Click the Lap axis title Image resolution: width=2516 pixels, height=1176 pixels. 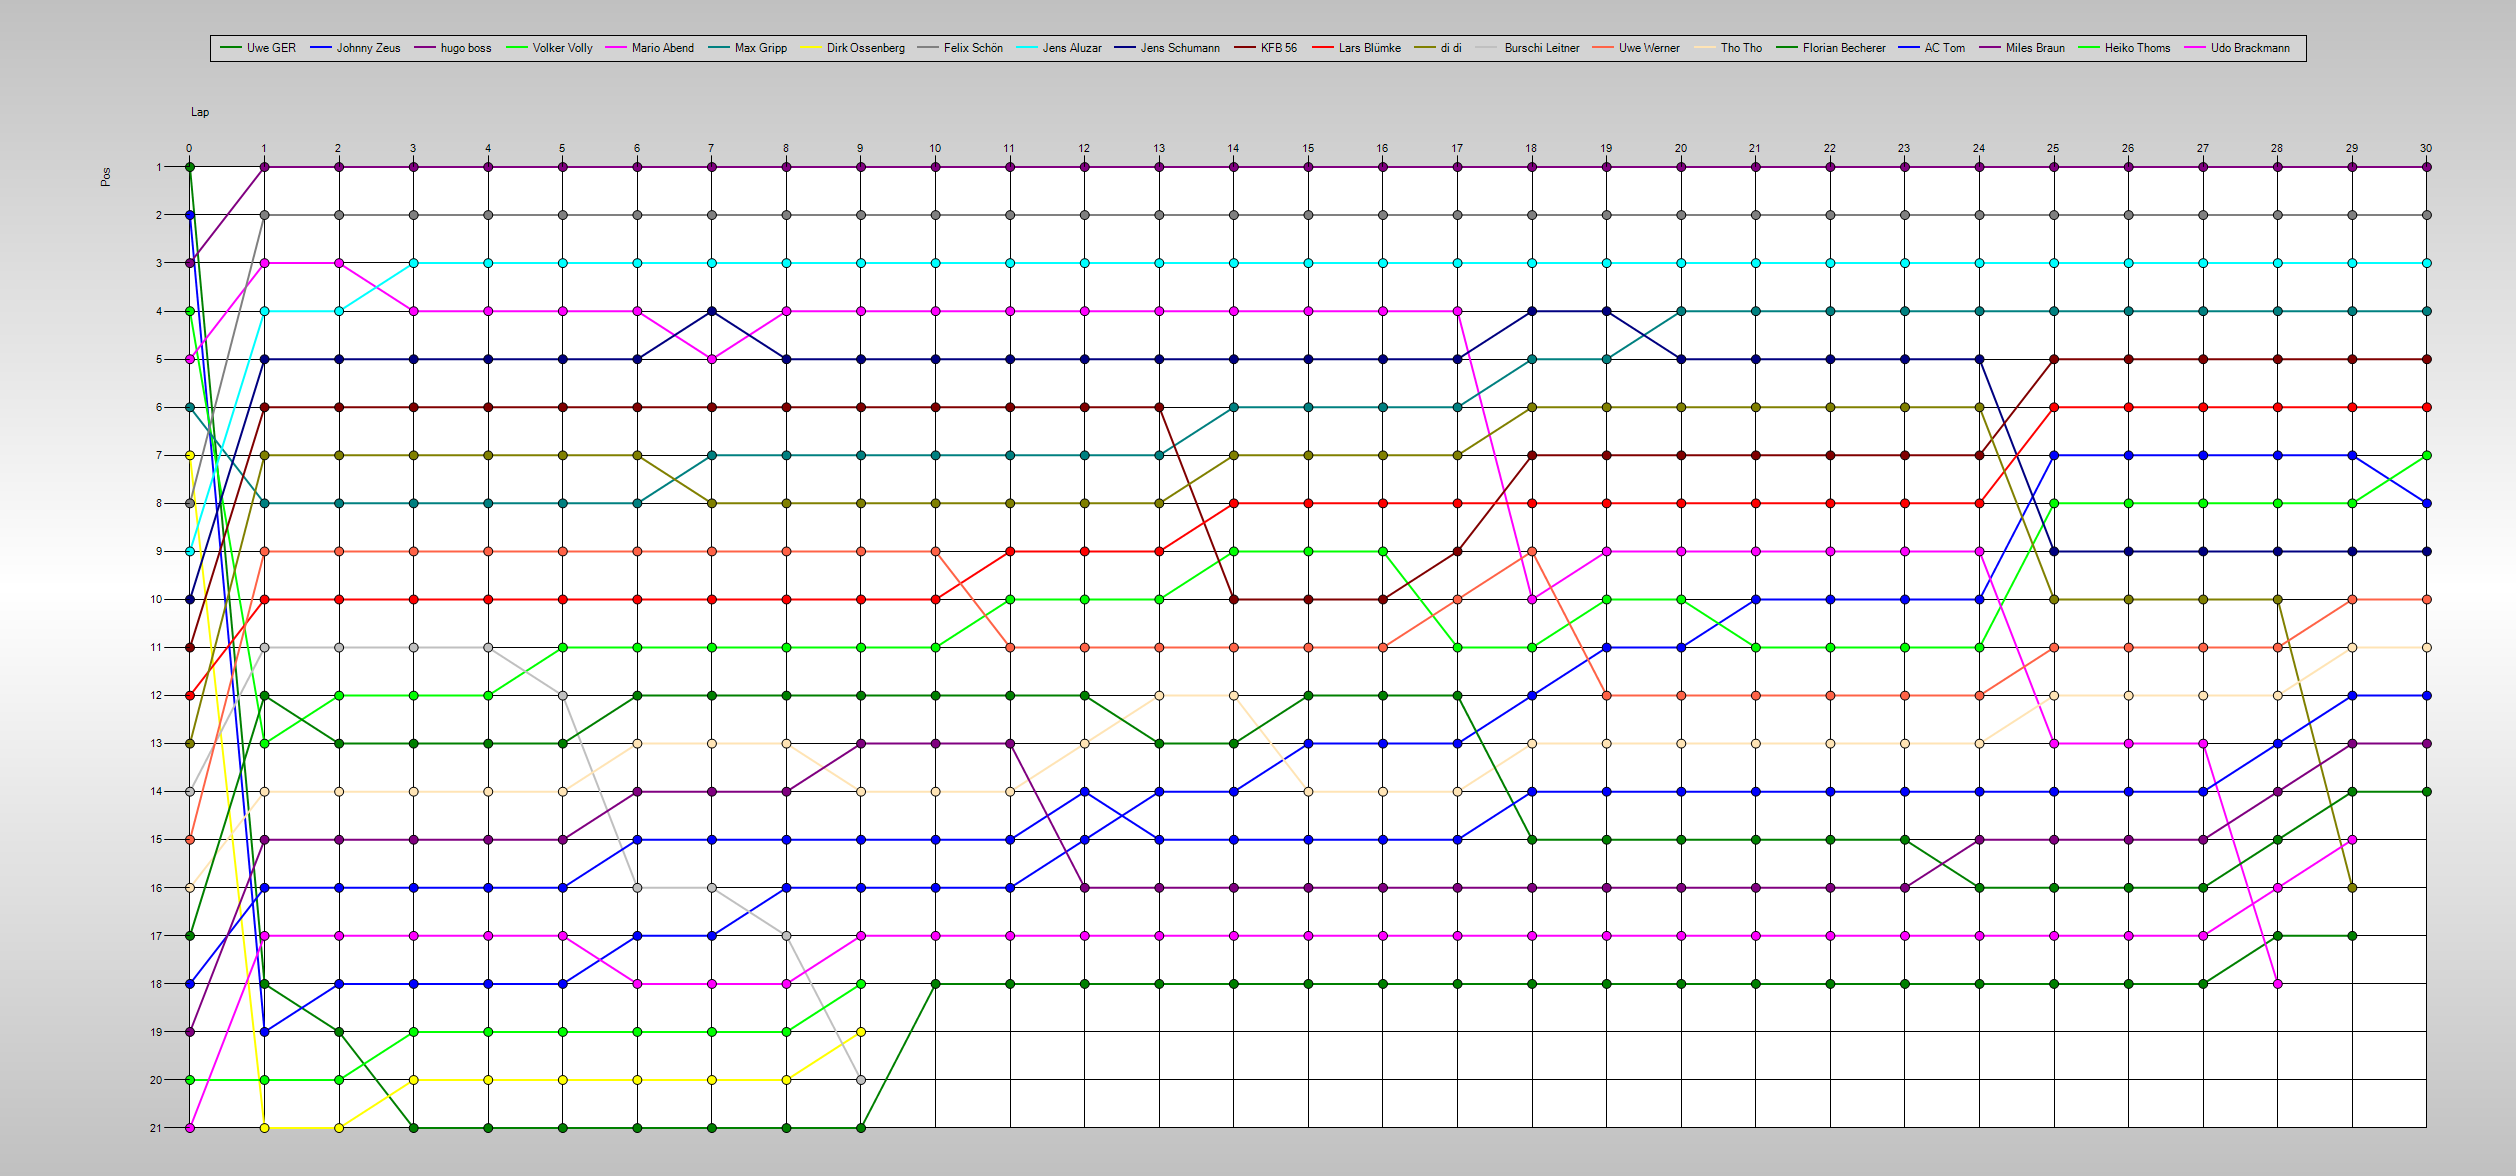200,112
